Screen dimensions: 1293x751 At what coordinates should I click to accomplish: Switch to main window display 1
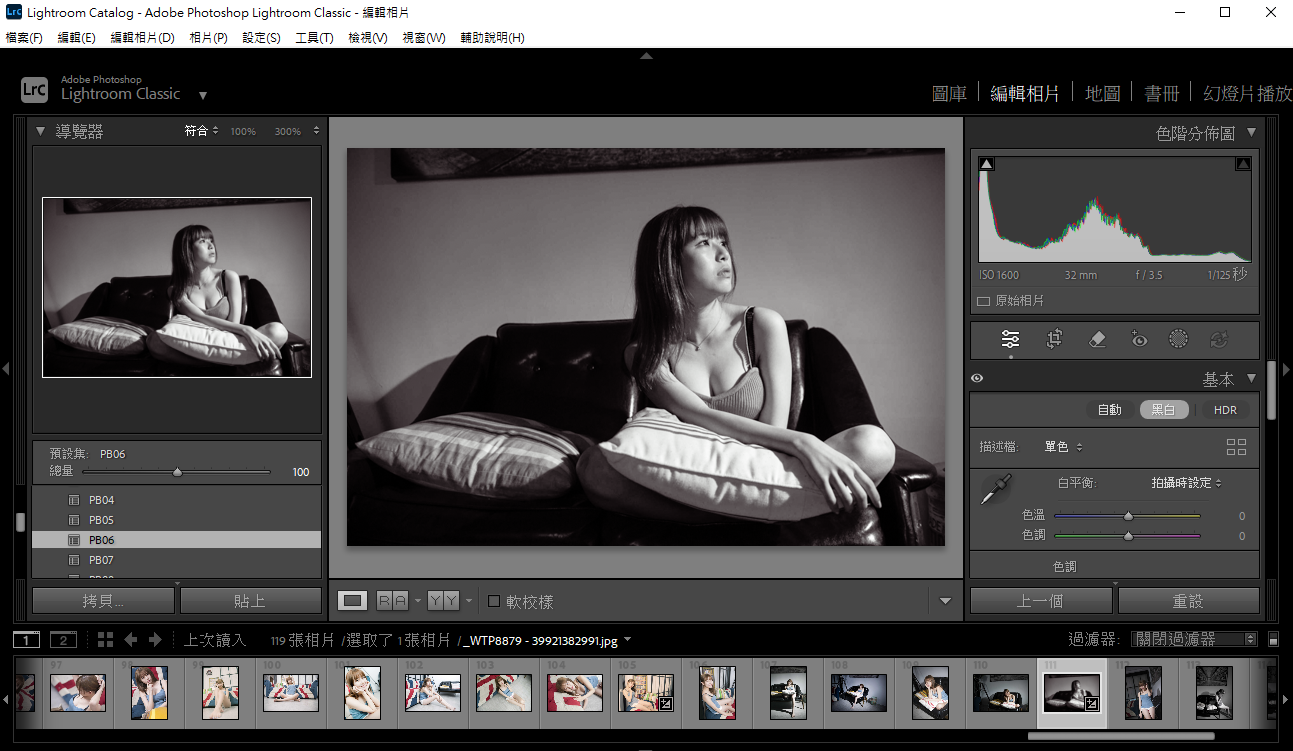coord(27,640)
